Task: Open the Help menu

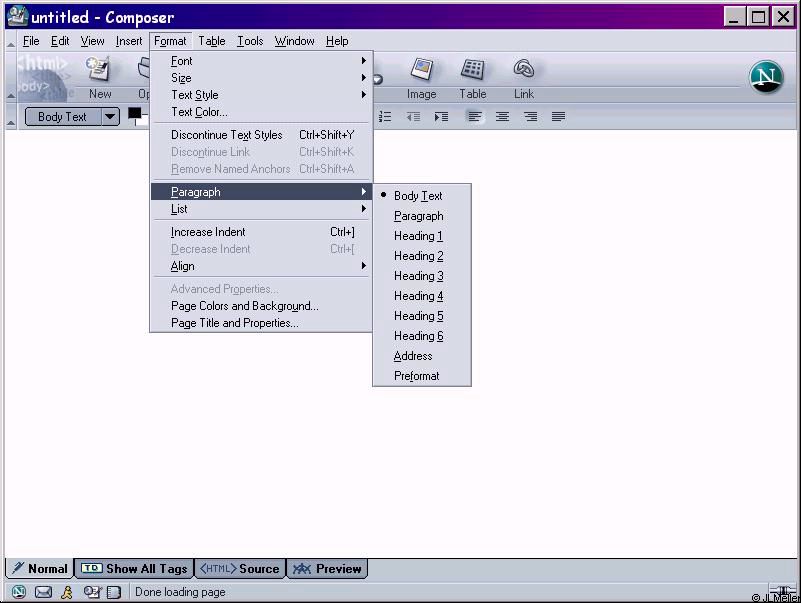Action: click(337, 41)
